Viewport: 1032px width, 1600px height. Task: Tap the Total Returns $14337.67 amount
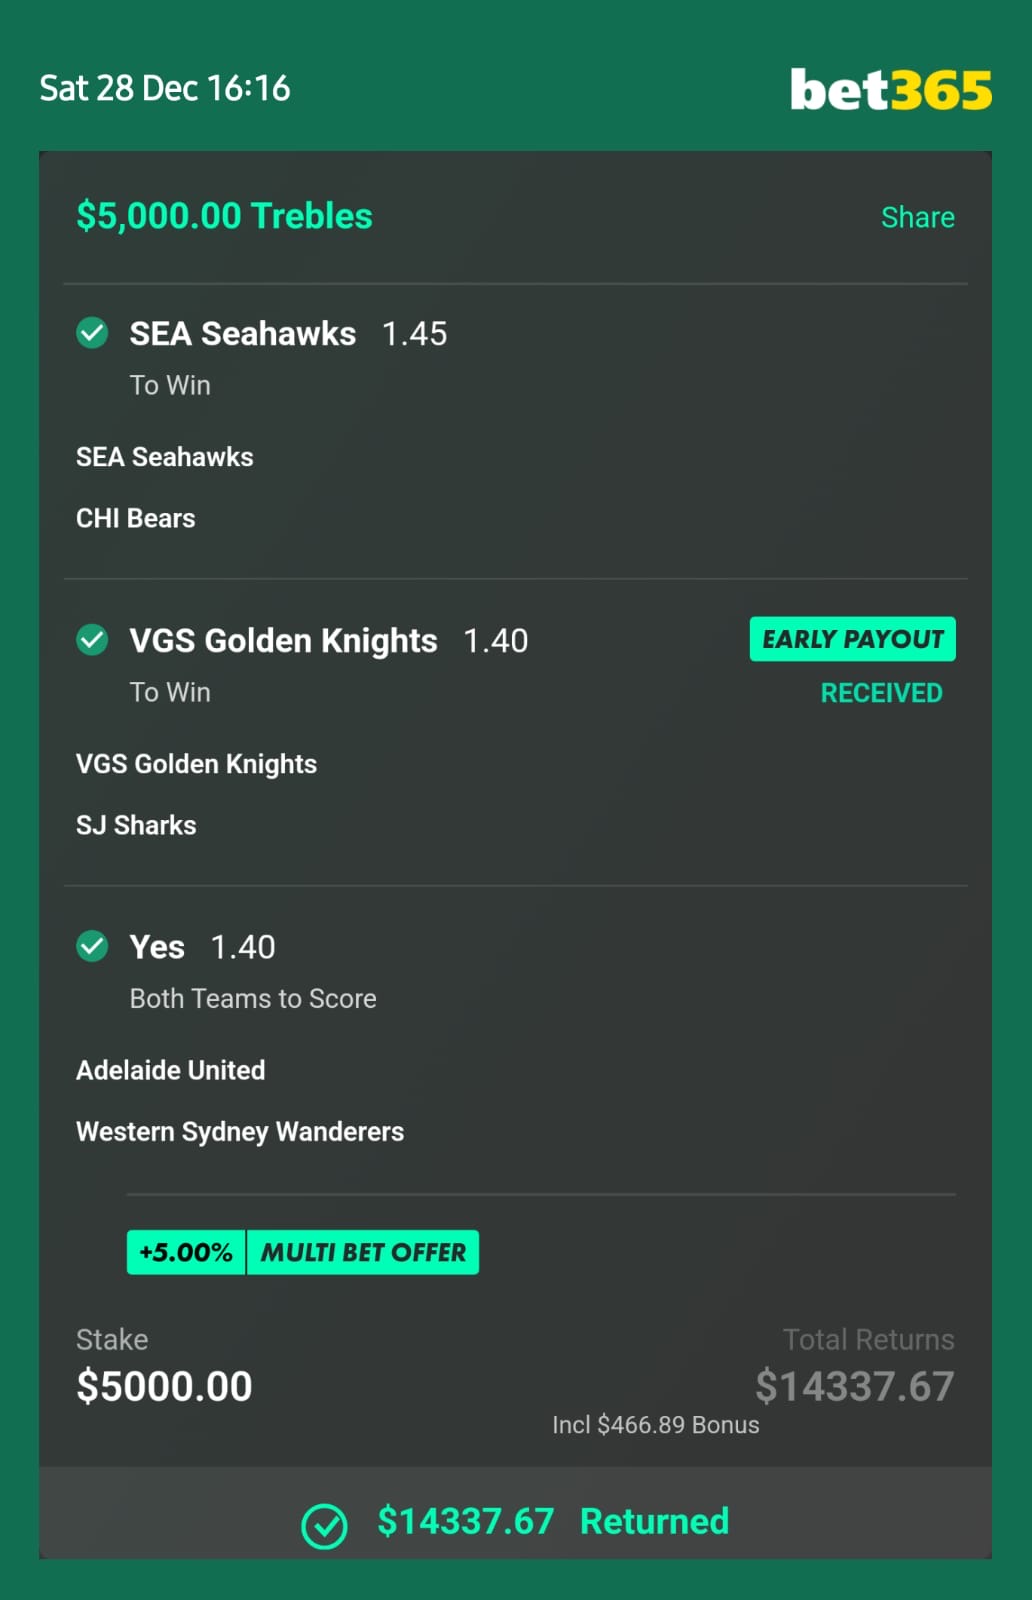click(x=854, y=1386)
